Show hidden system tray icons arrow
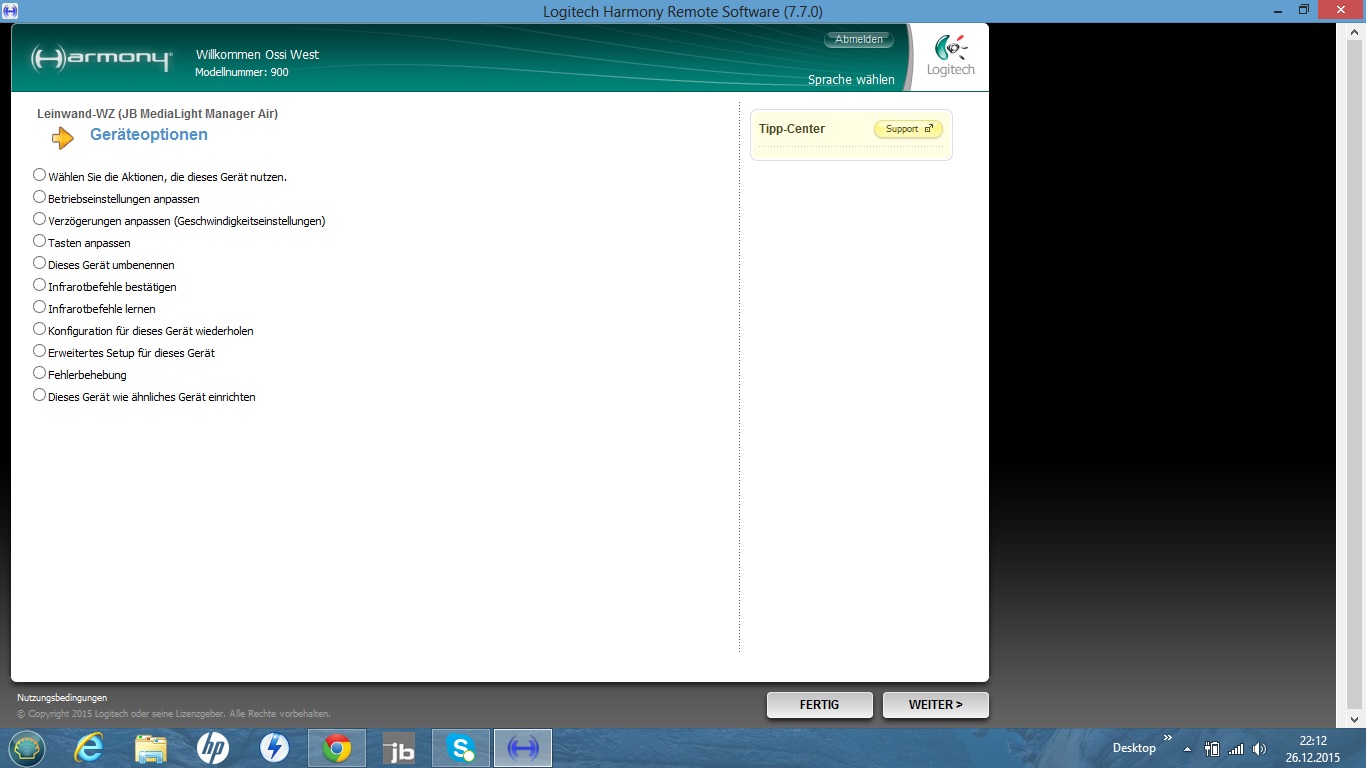 click(x=1187, y=749)
